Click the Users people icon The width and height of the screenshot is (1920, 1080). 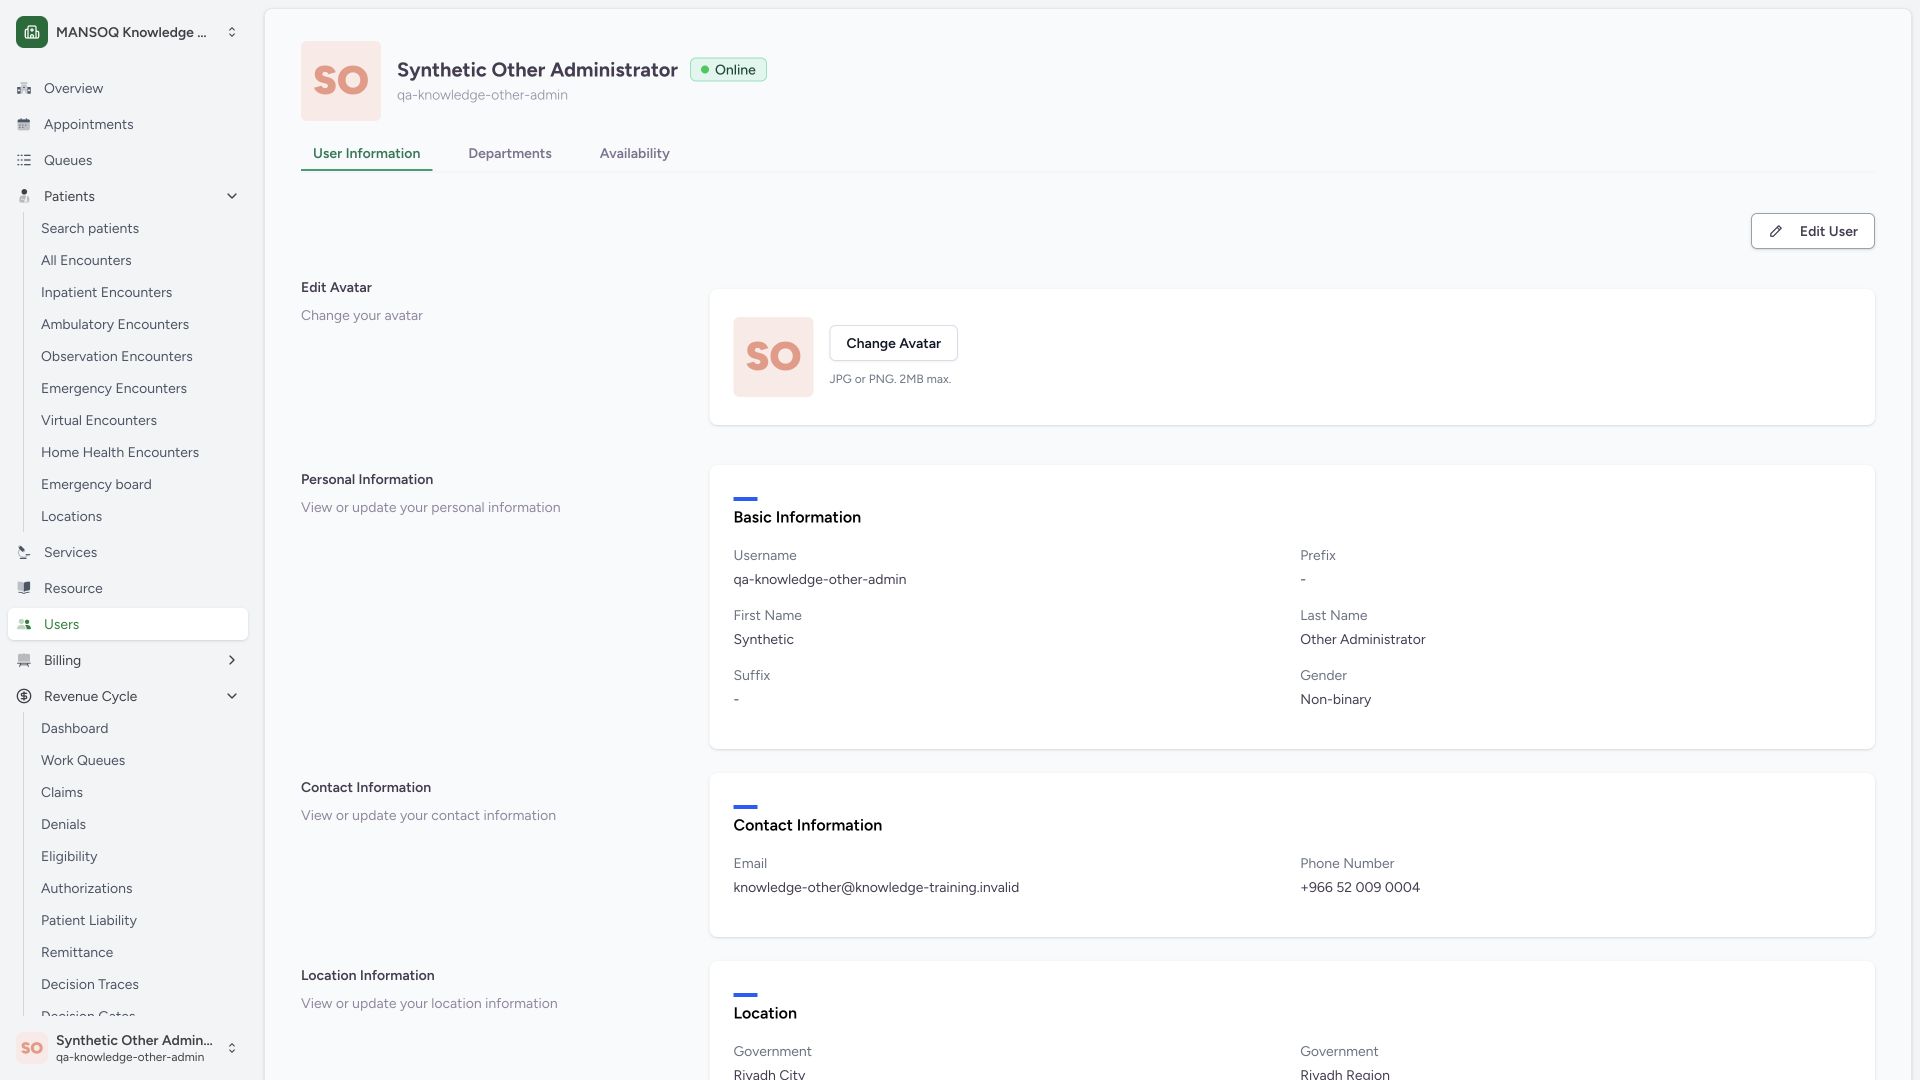click(24, 624)
